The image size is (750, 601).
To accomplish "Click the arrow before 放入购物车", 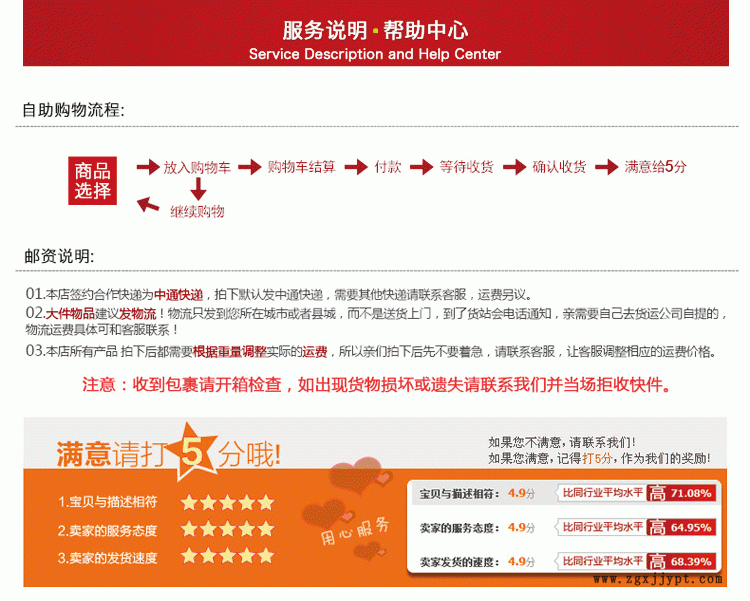I will tap(147, 167).
